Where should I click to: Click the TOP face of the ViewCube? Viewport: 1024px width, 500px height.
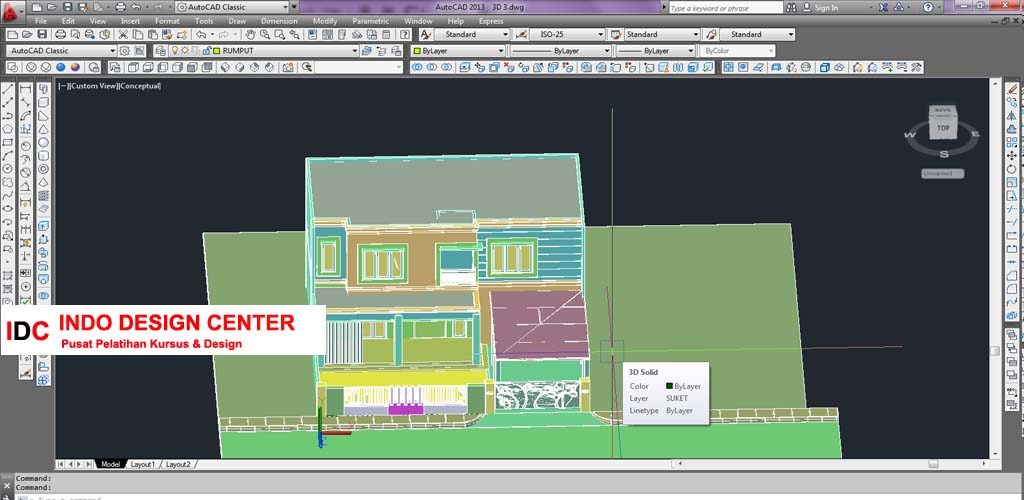click(x=943, y=128)
